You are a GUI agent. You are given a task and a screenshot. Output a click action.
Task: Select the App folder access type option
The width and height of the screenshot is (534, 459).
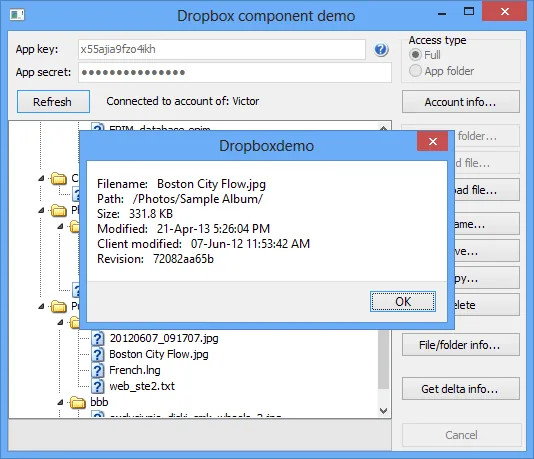tap(415, 71)
